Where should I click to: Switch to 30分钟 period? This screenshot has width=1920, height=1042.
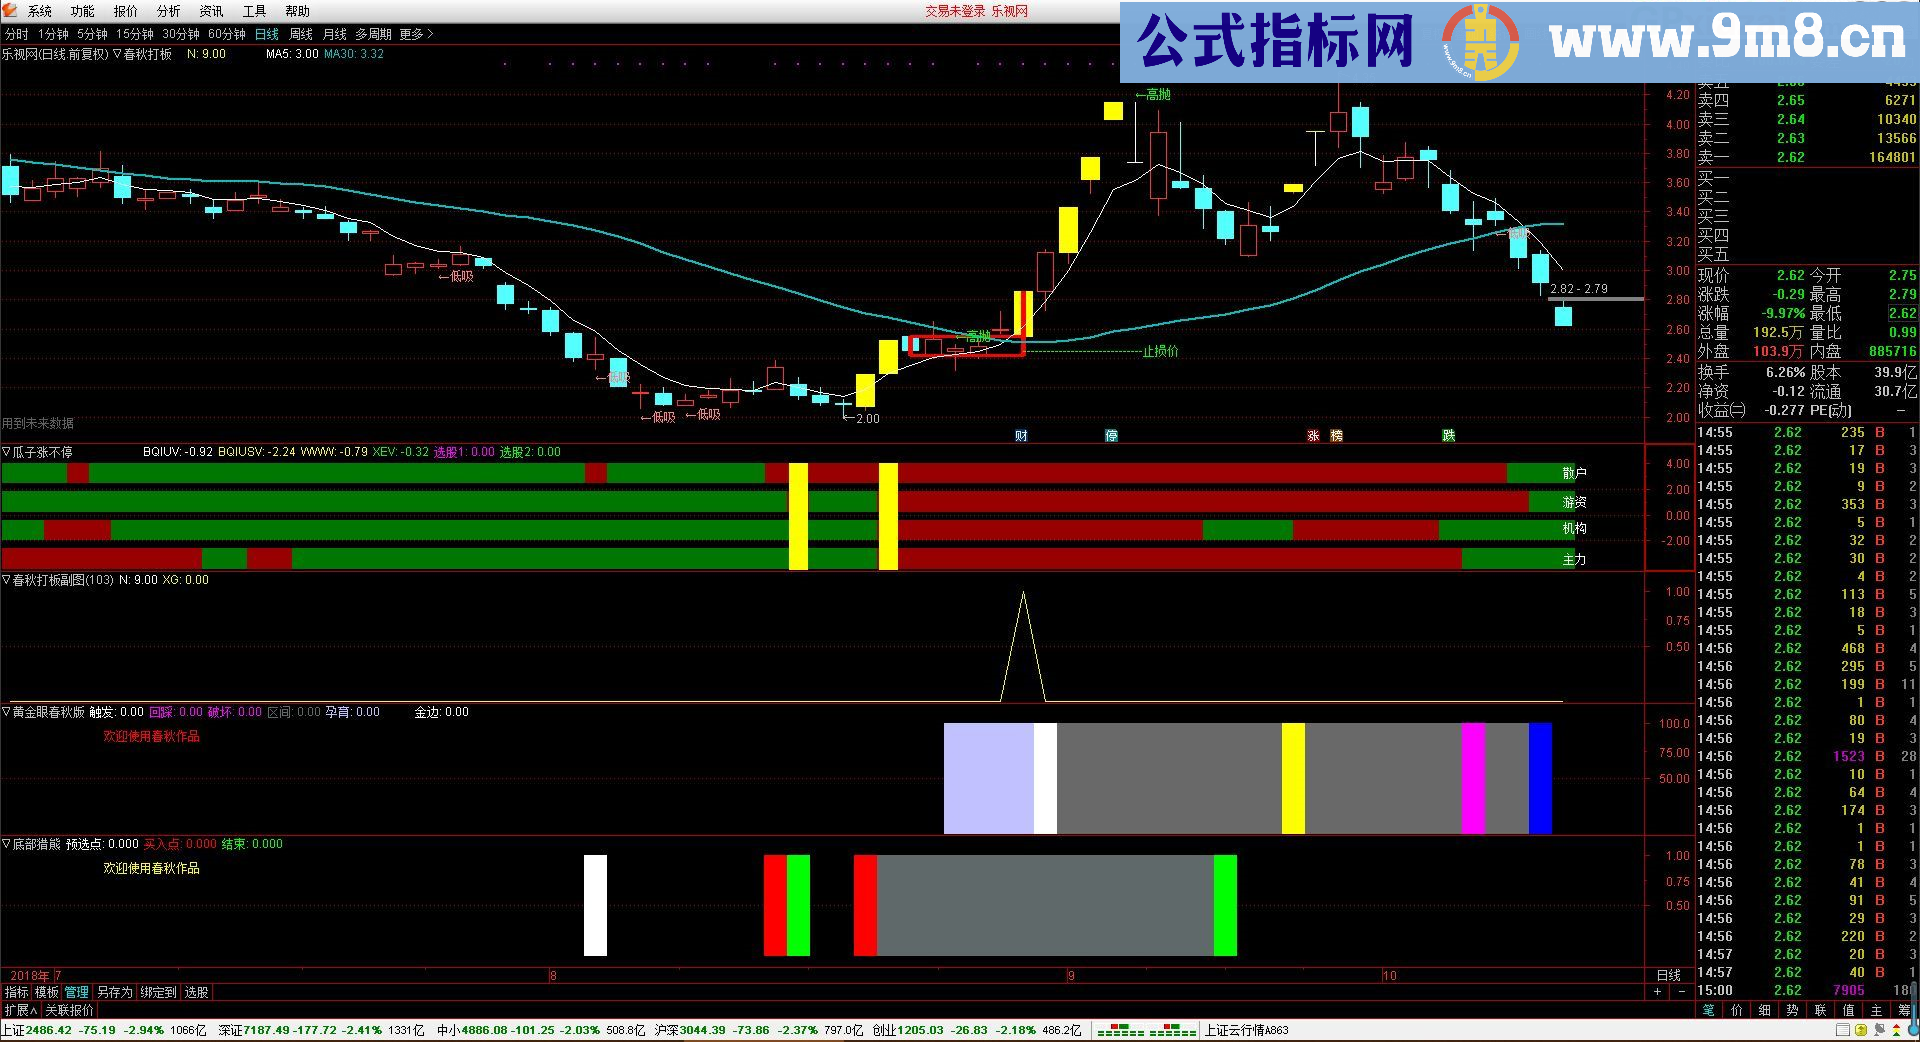[x=181, y=34]
